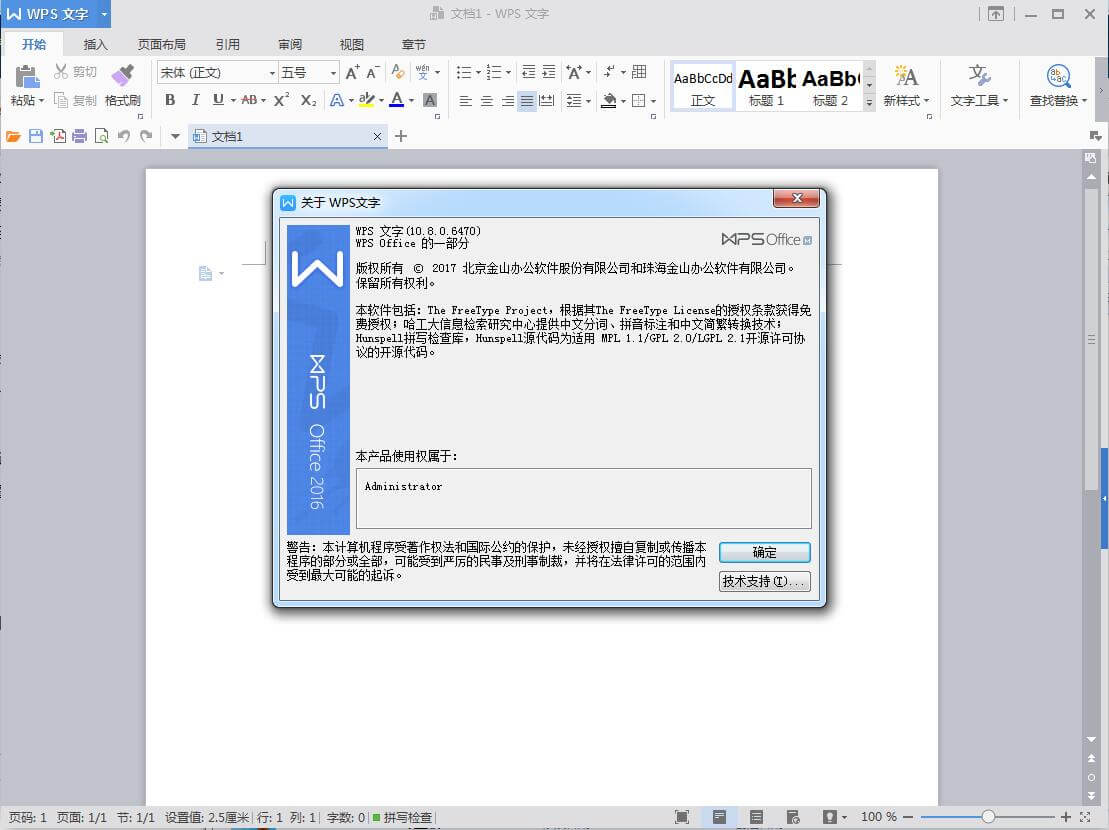The image size is (1109, 830).
Task: Switch to the 章节 (Chapter) tab
Action: click(414, 45)
